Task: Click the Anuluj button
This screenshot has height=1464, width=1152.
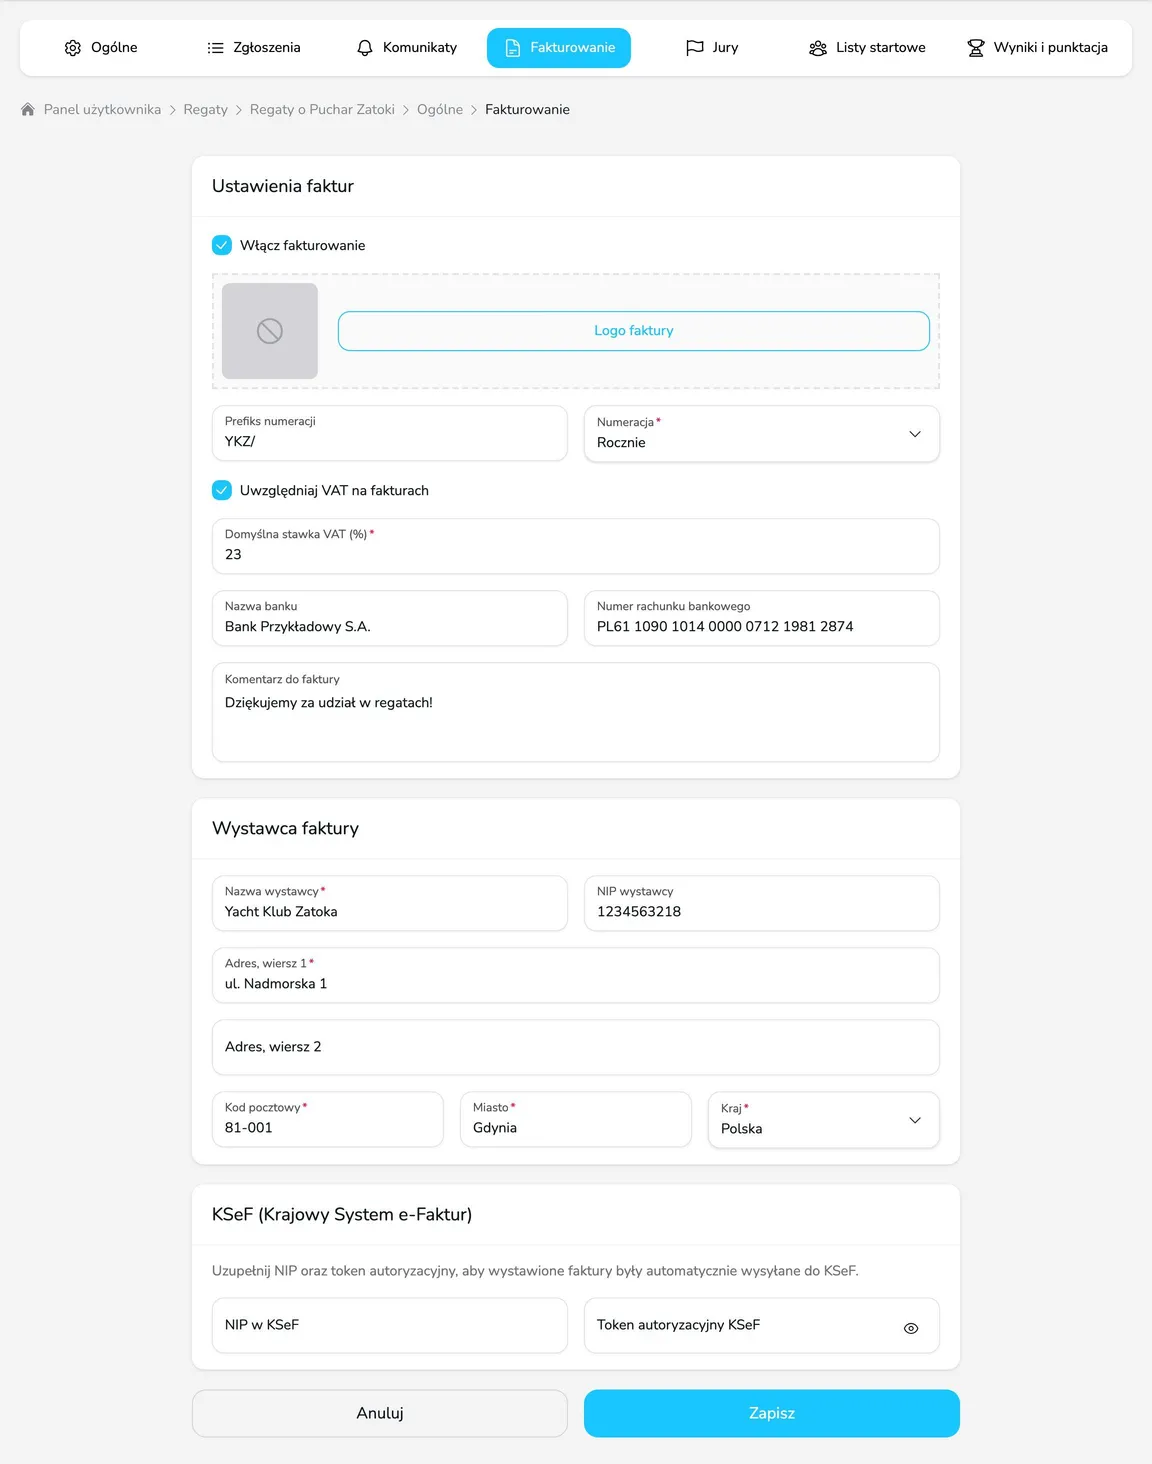Action: 380,1413
